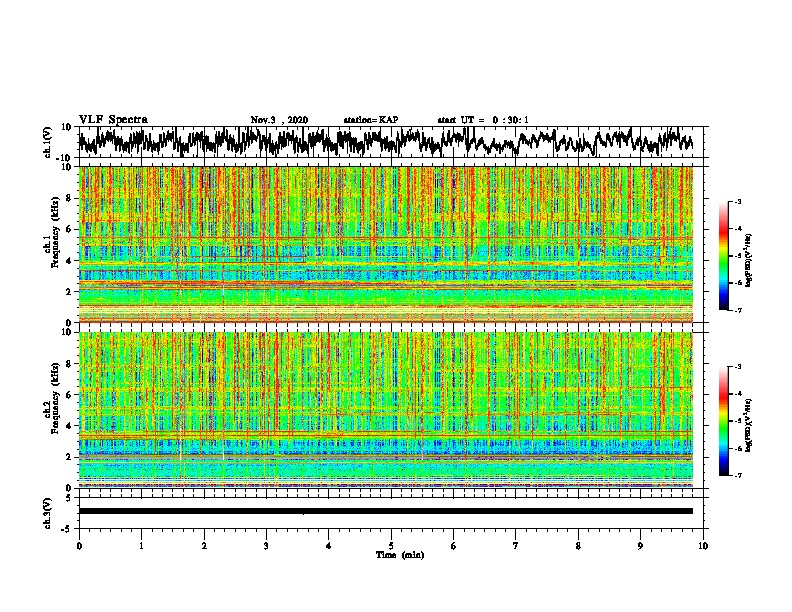Image resolution: width=792 pixels, height=612 pixels.
Task: Click the time axis tick label "2"
Action: coord(204,546)
